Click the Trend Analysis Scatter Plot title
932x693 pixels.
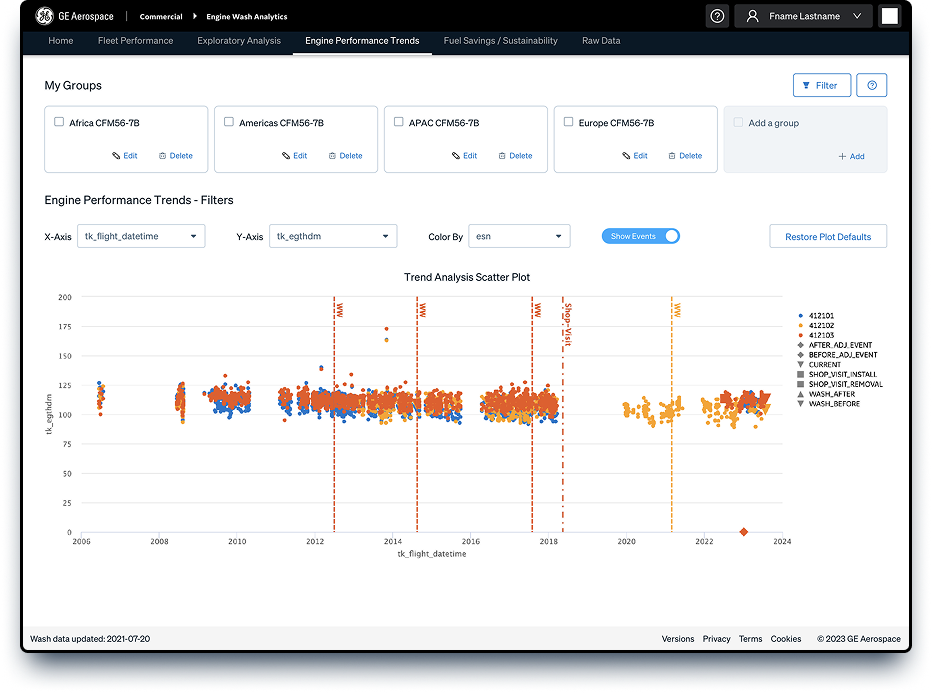tap(467, 277)
